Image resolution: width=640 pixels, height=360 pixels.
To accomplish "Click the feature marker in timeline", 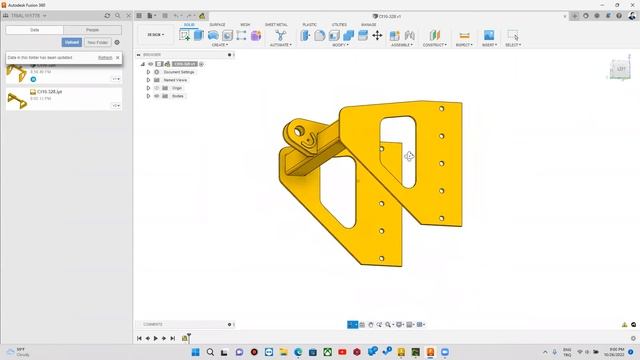I will pyautogui.click(x=186, y=338).
